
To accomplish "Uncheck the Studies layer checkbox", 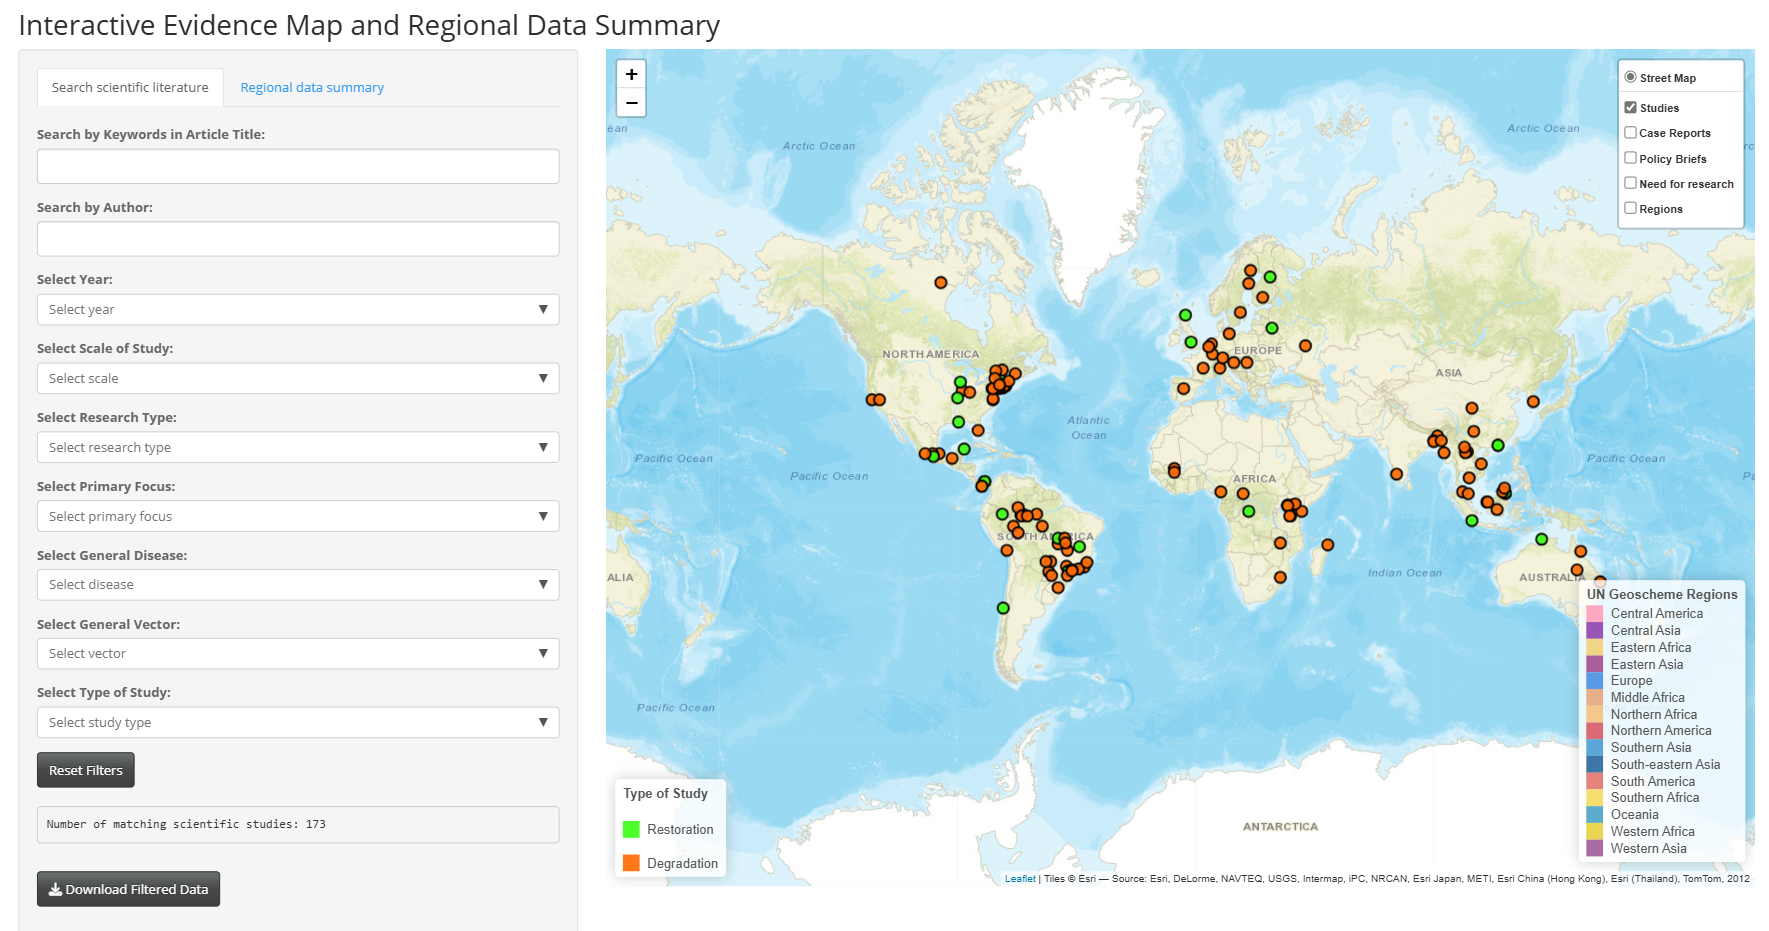I will coord(1631,108).
